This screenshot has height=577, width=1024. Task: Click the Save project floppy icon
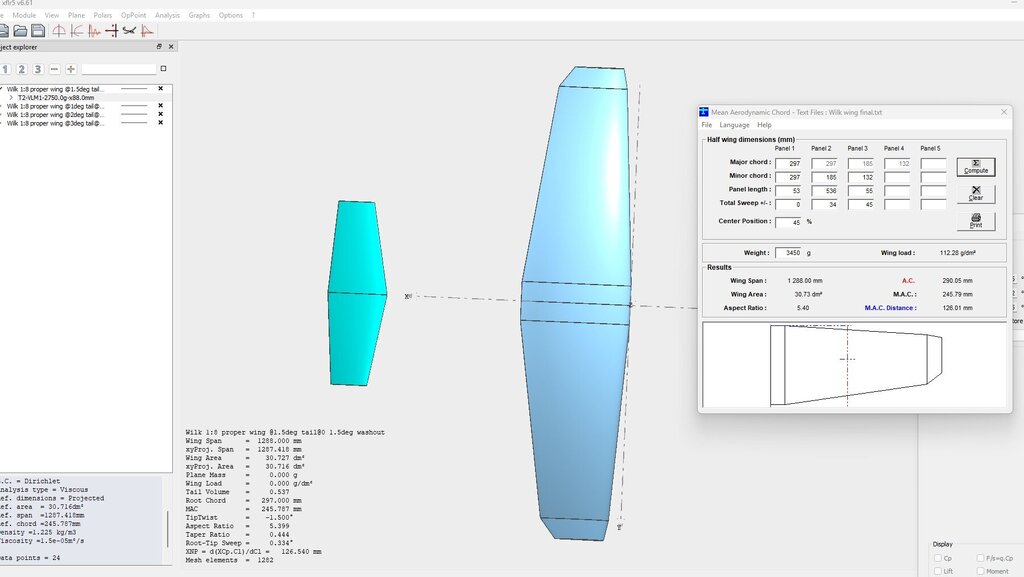point(38,31)
